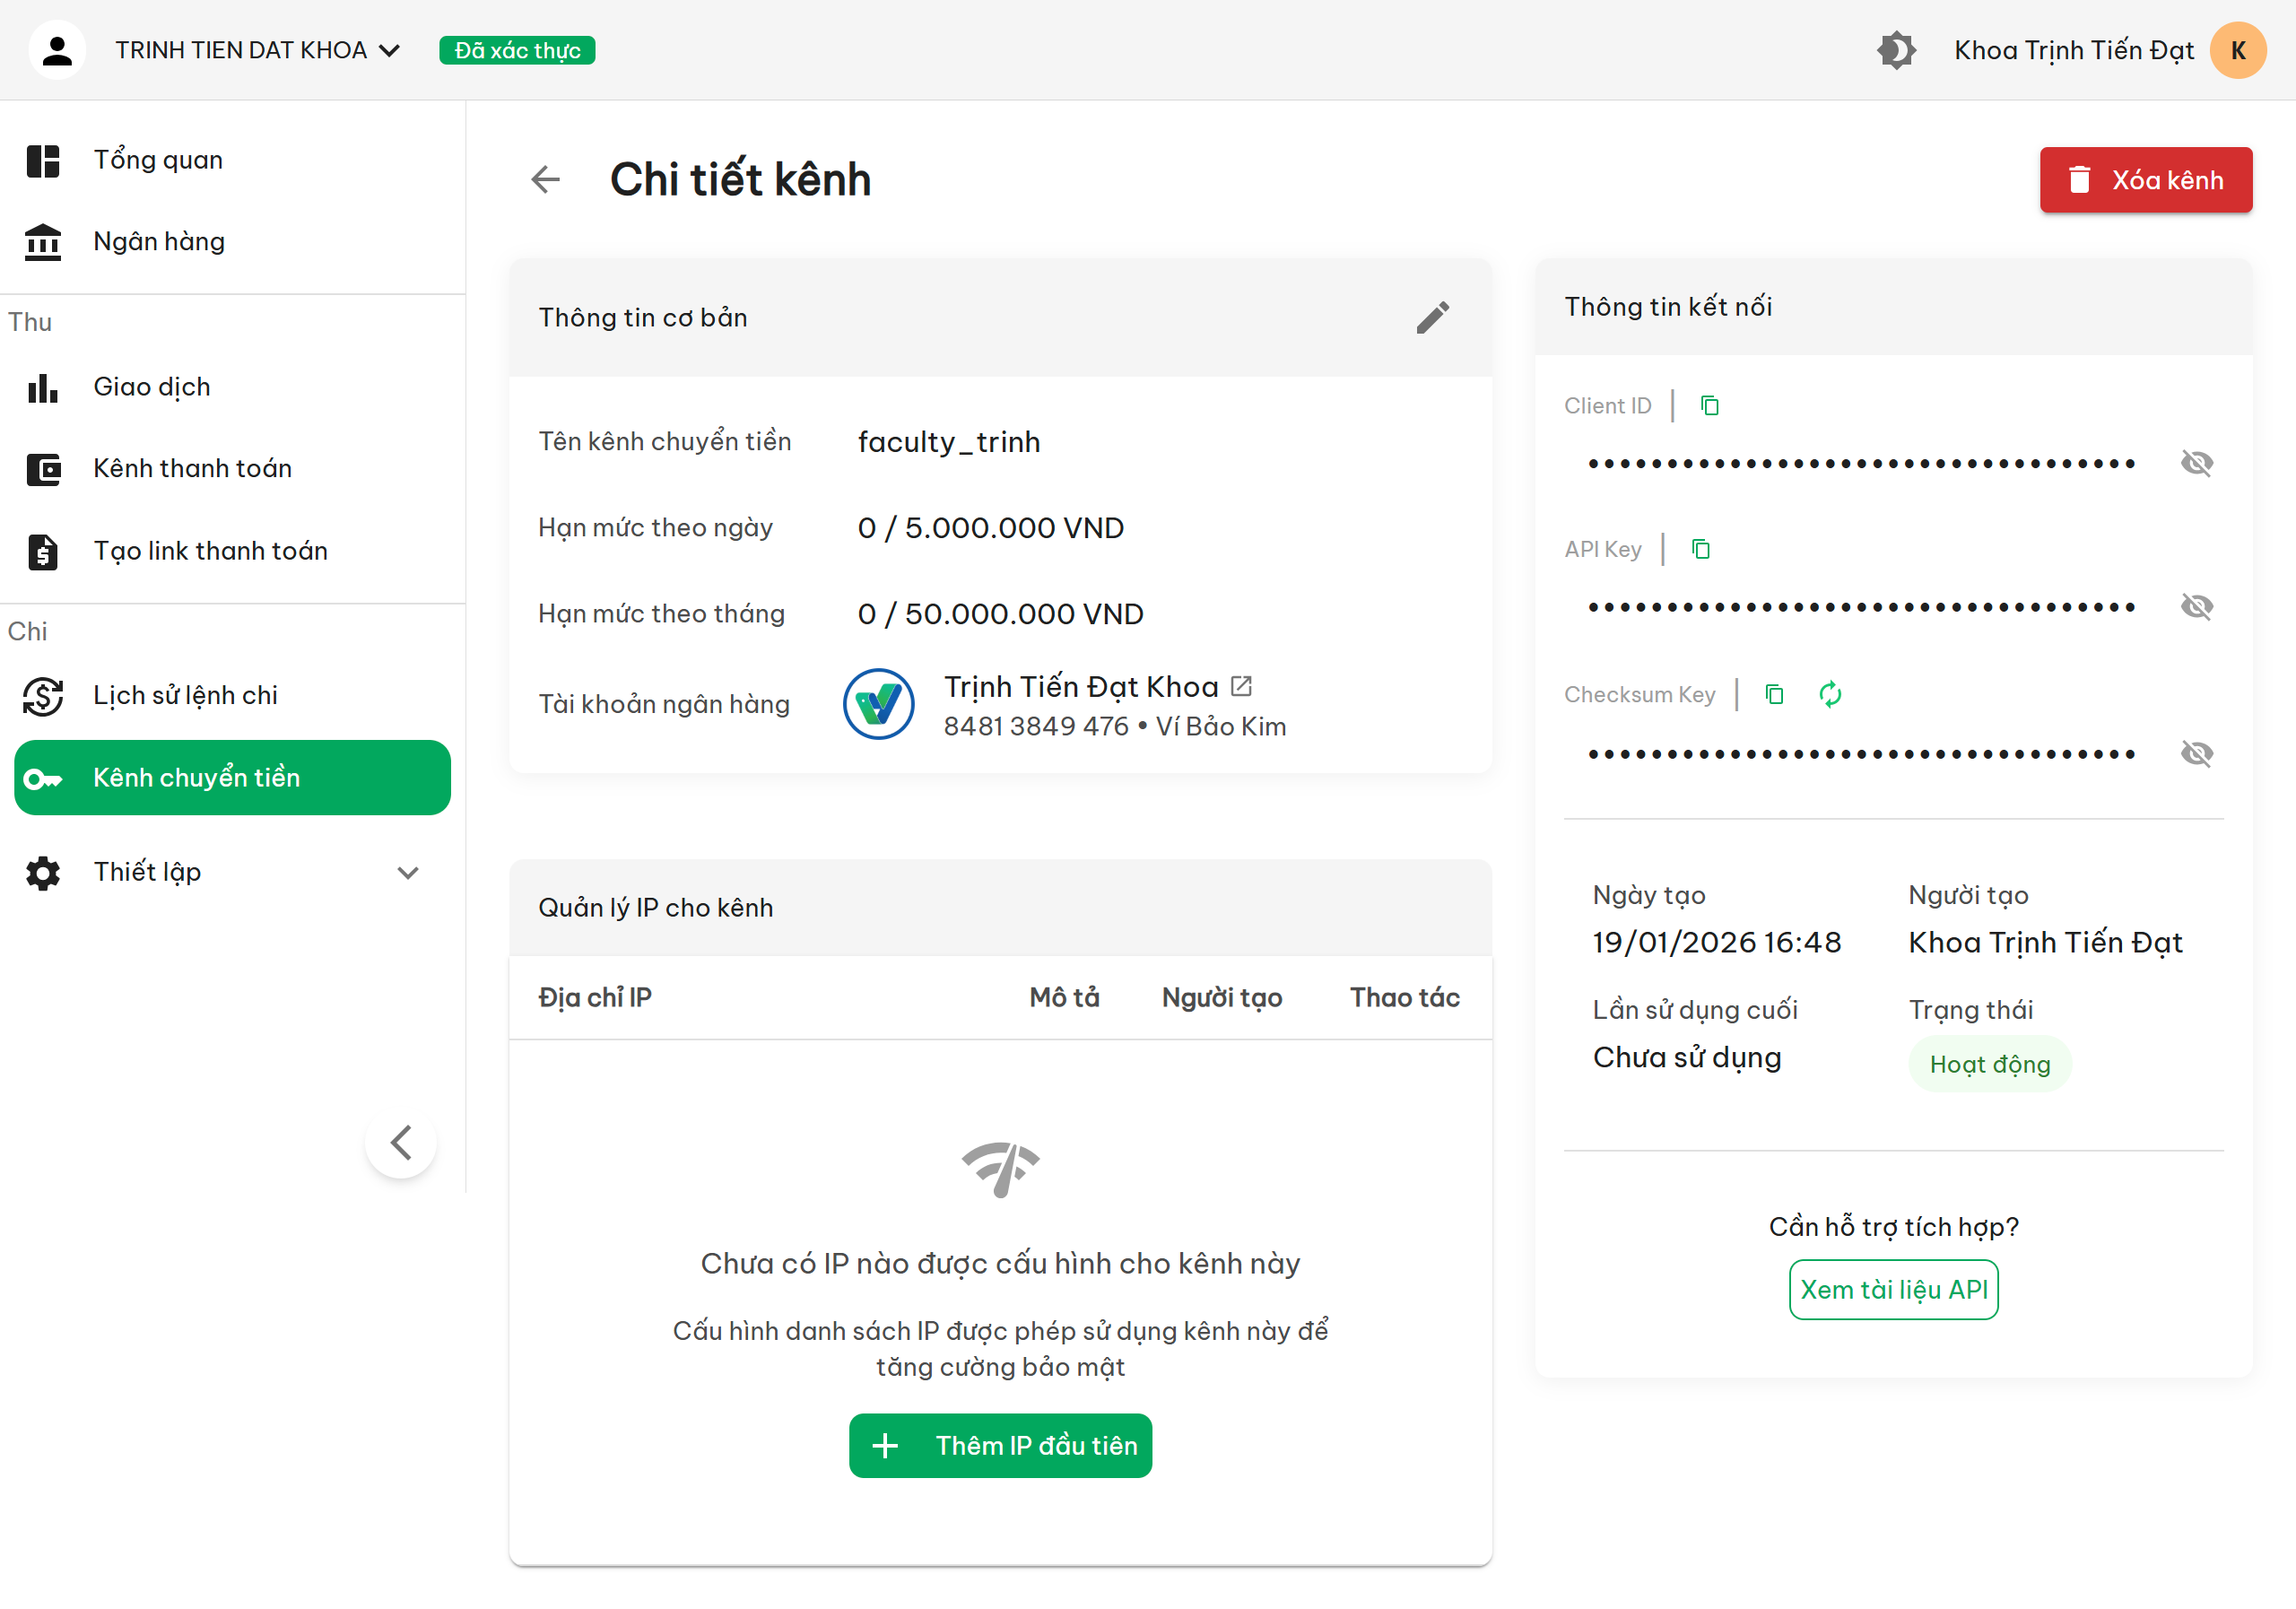Collapse the sidebar with the arrow button
Screen dimensions: 2296x1609
coord(400,1143)
